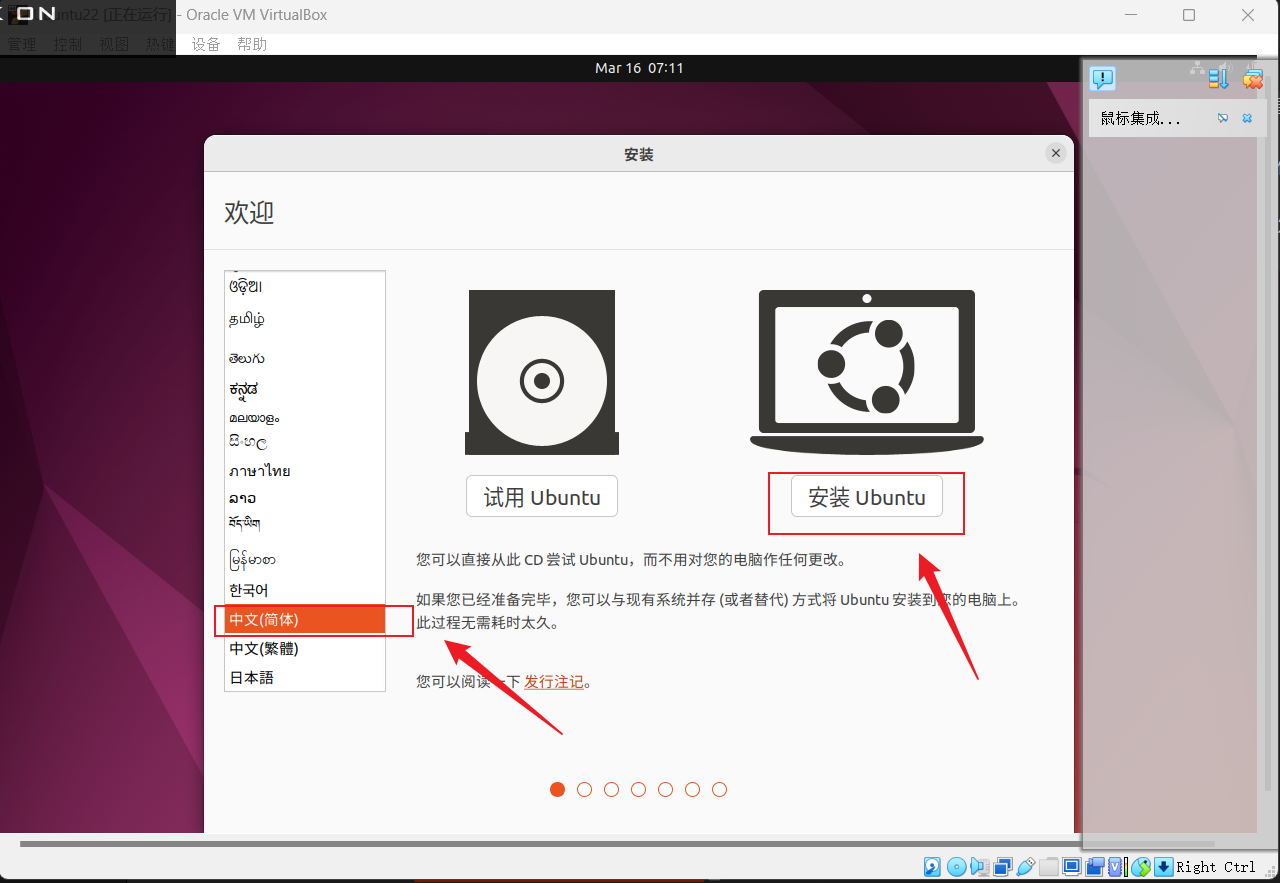Viewport: 1280px width, 883px height.
Task: Click the first filled progress dot
Action: [558, 789]
